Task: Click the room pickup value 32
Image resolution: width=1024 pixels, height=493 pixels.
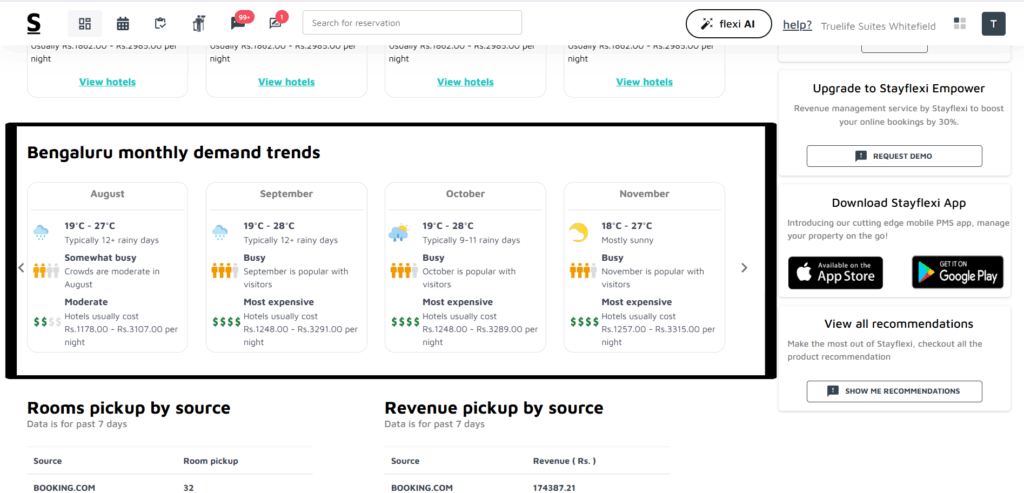Action: click(x=189, y=487)
